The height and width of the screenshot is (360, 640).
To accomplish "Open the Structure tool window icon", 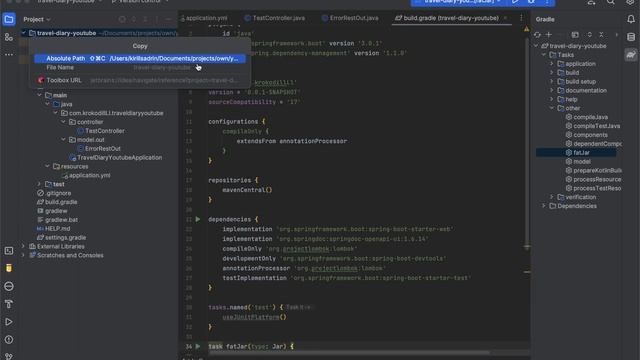I will click(9, 37).
